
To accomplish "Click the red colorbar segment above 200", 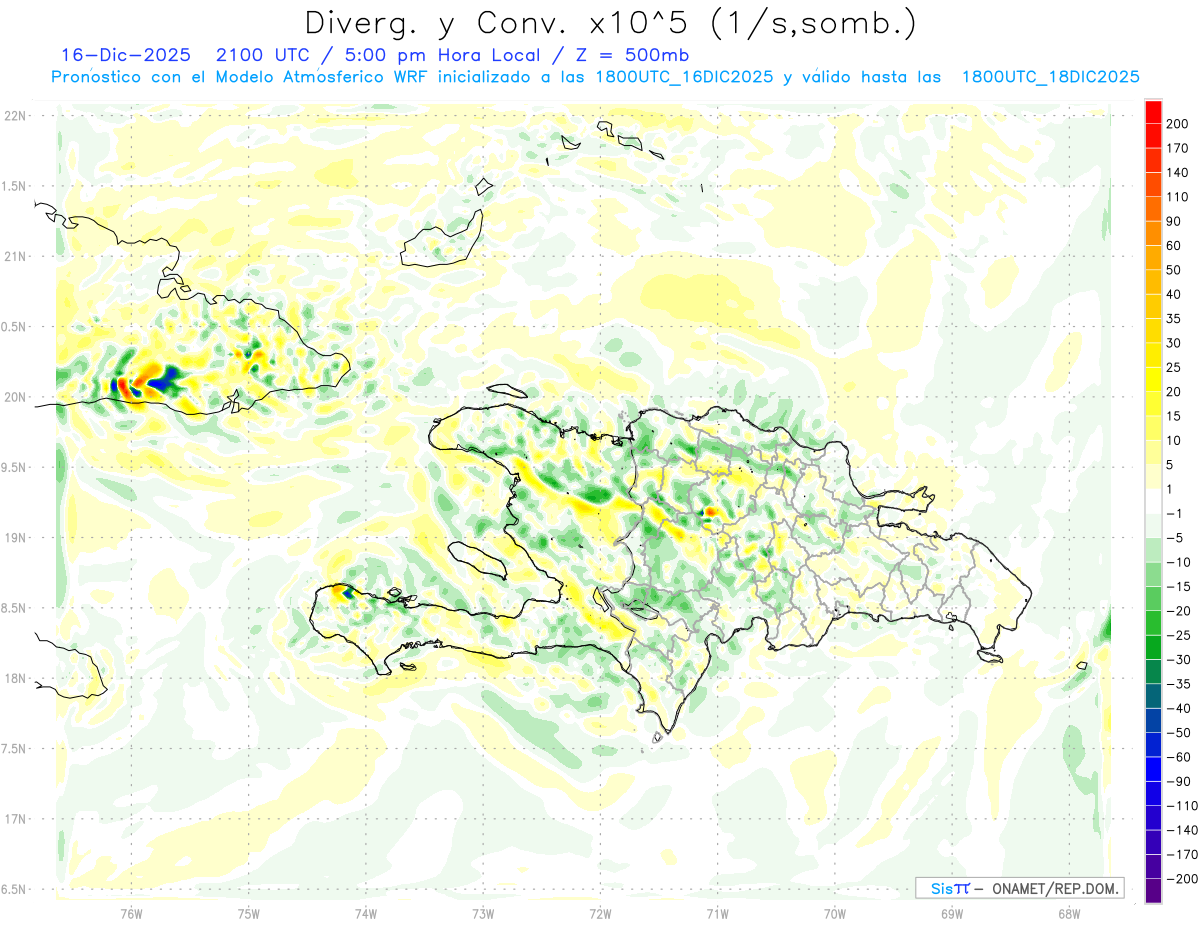I will pos(1153,112).
